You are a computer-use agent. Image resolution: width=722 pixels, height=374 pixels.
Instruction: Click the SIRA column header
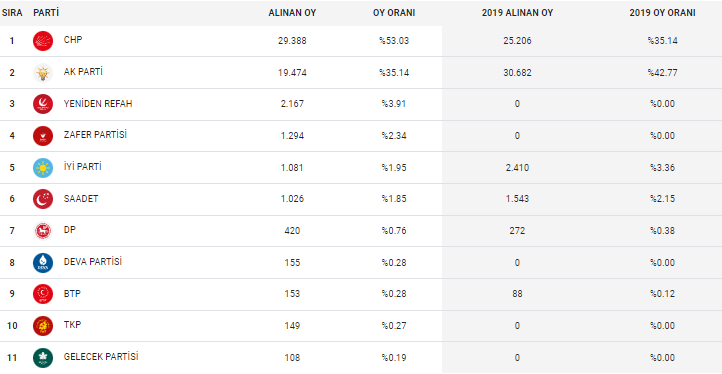click(12, 13)
